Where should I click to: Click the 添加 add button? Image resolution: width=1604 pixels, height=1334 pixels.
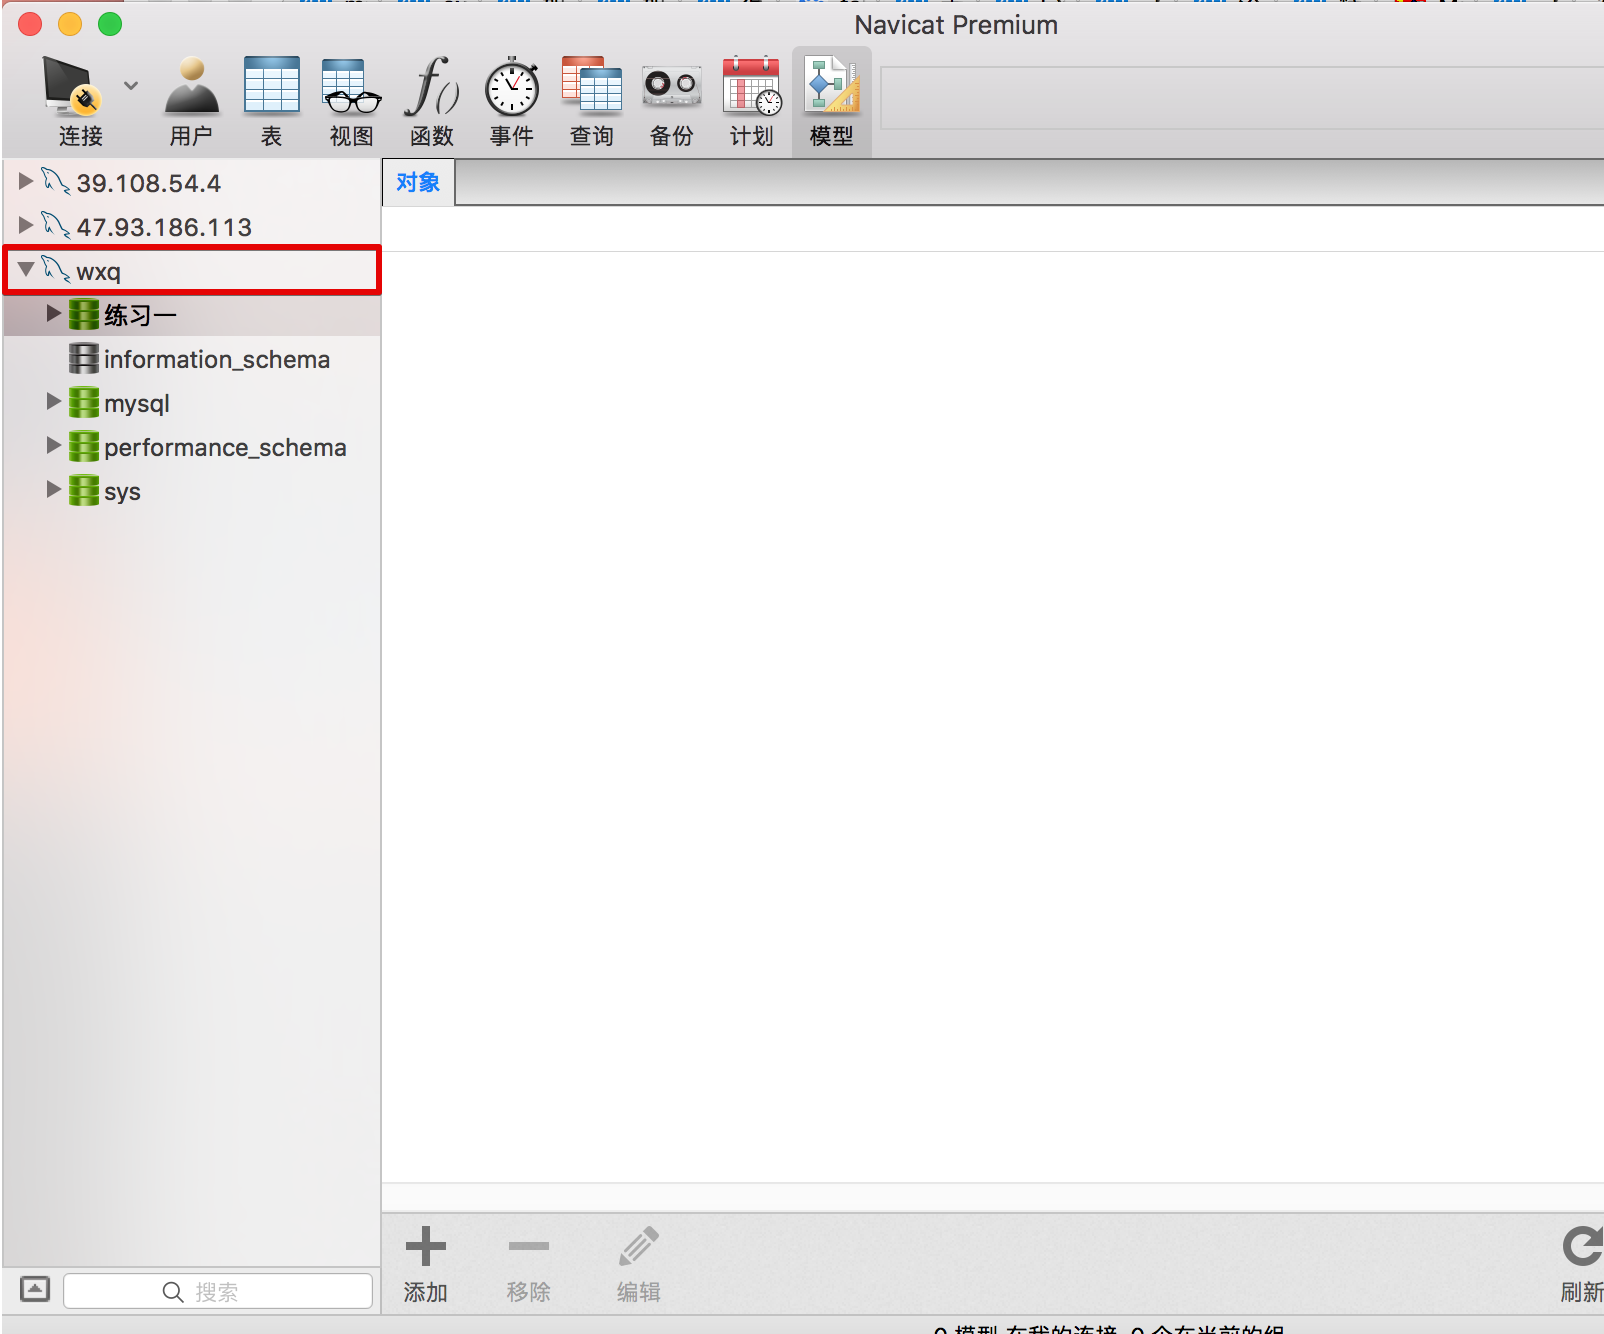point(425,1264)
